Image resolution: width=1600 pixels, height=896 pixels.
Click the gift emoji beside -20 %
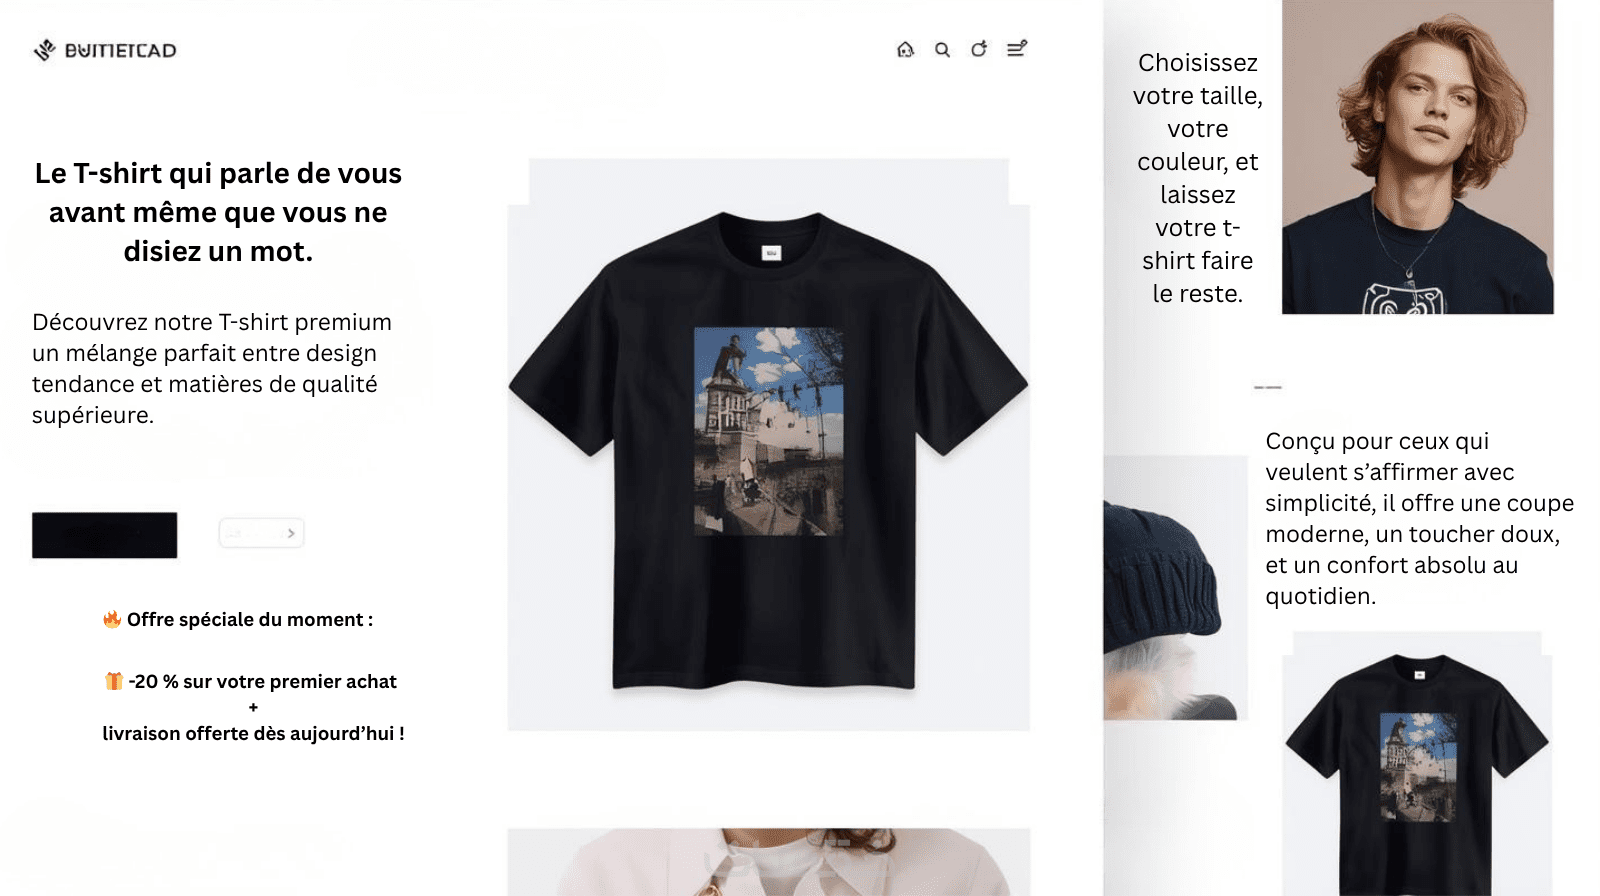114,681
